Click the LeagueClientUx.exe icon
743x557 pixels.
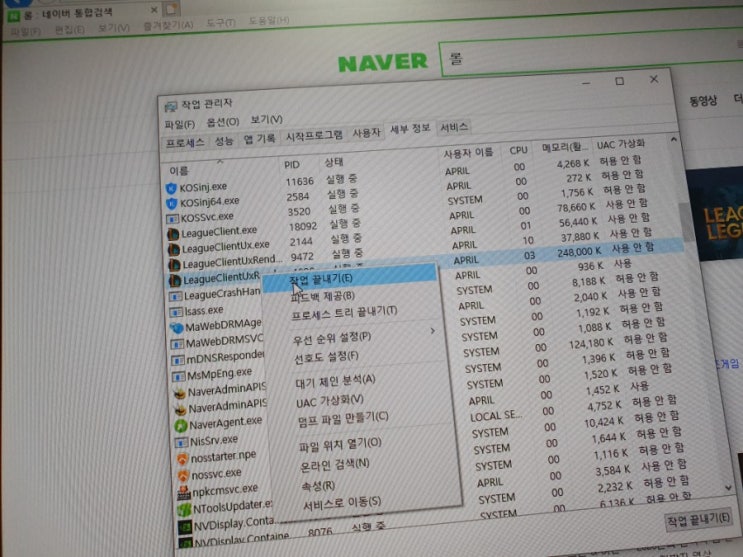173,249
